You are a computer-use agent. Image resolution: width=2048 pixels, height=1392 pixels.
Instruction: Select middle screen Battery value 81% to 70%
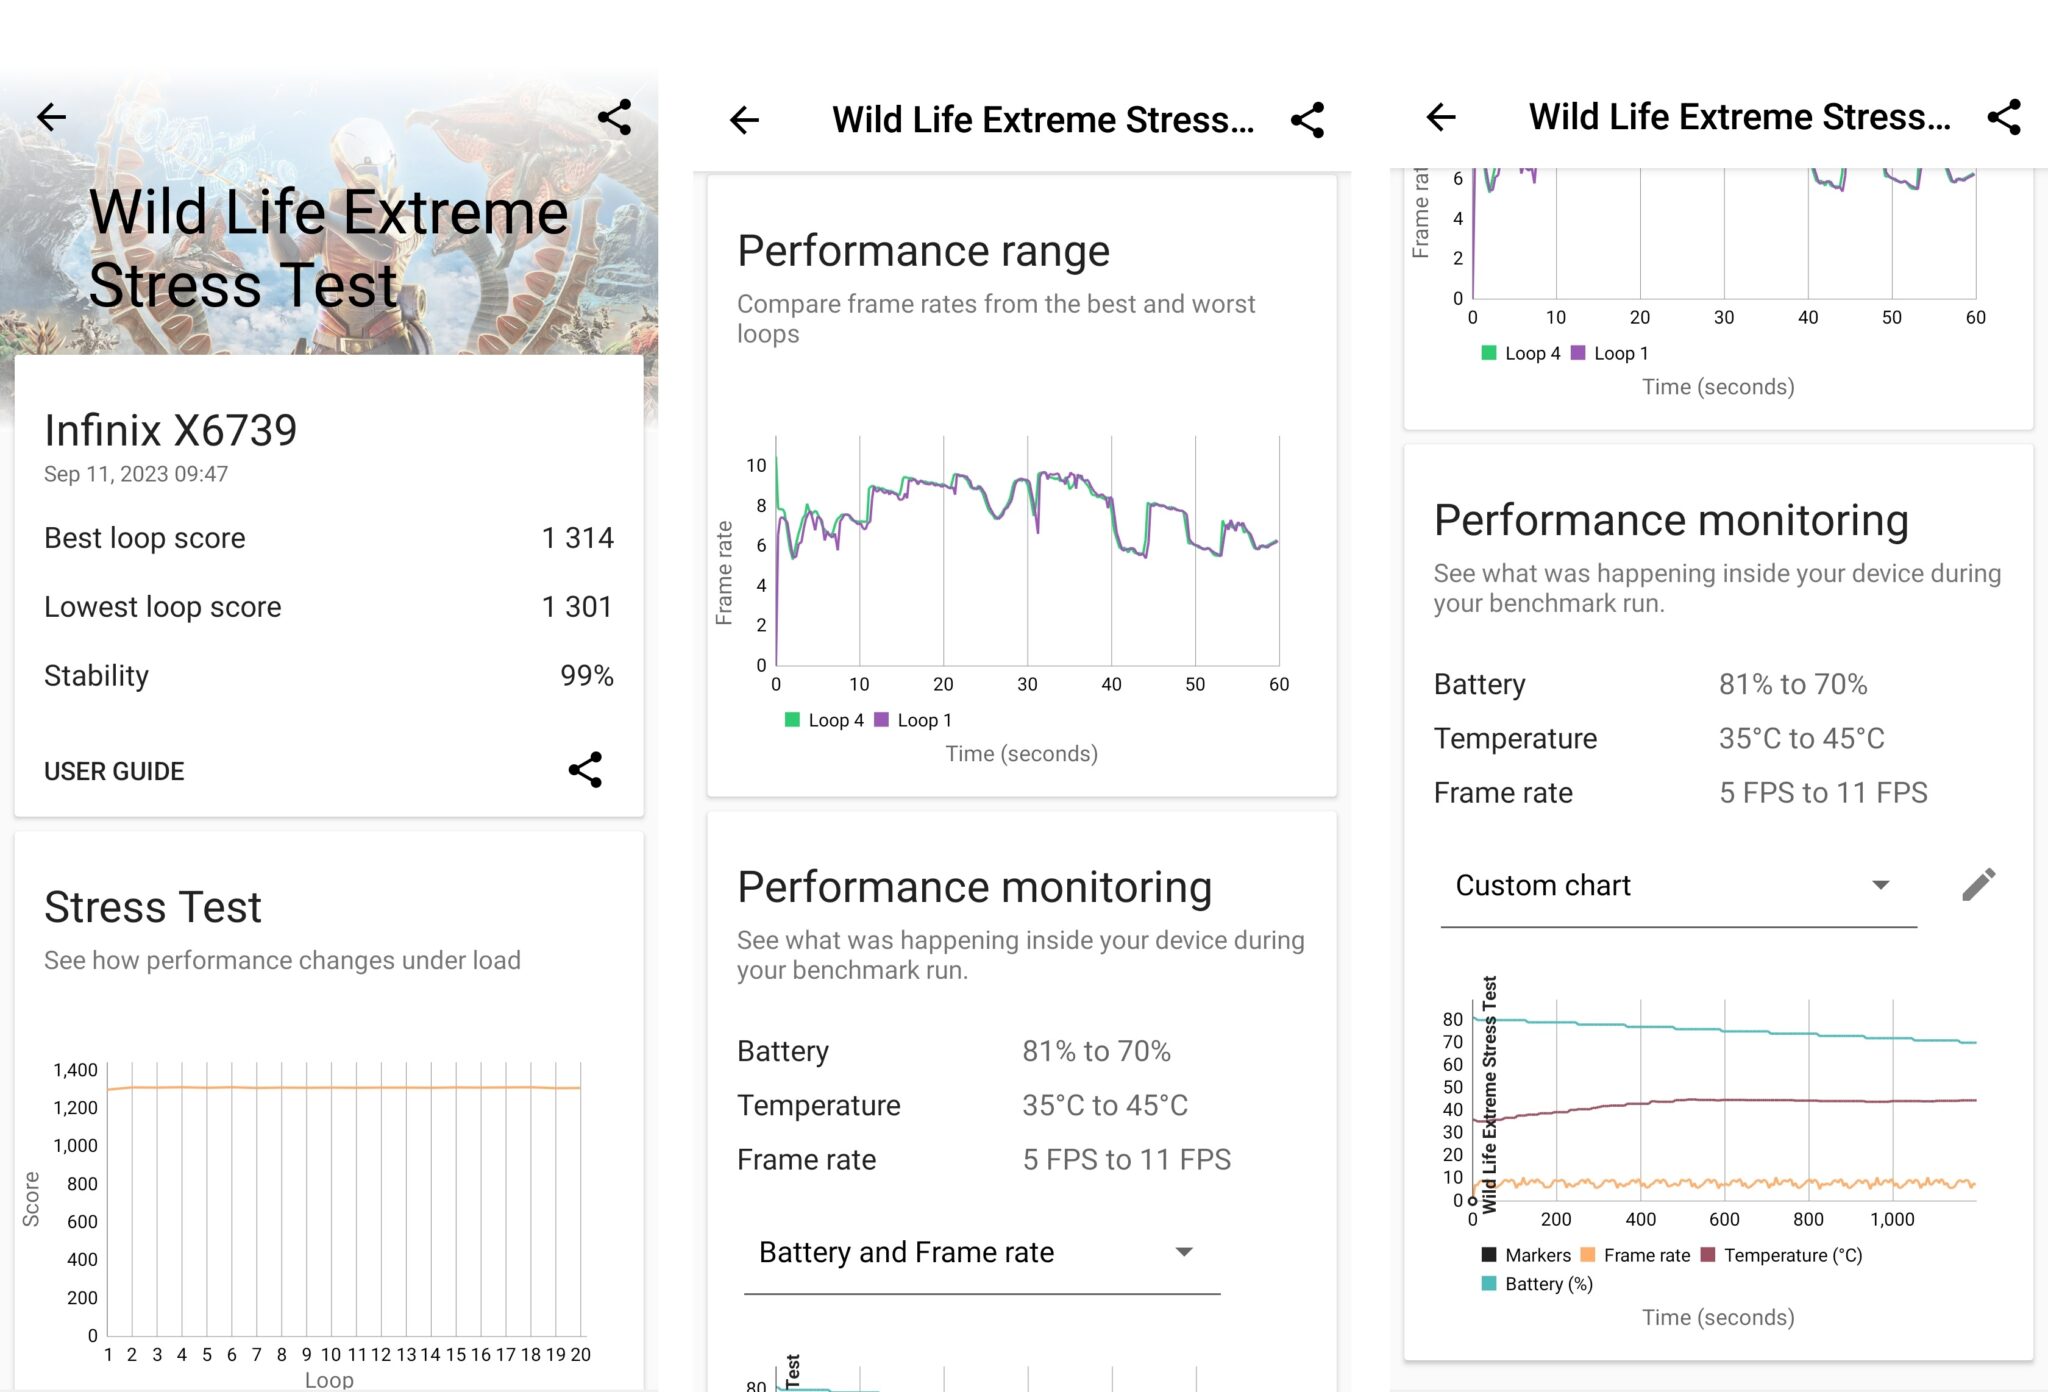click(1096, 1051)
